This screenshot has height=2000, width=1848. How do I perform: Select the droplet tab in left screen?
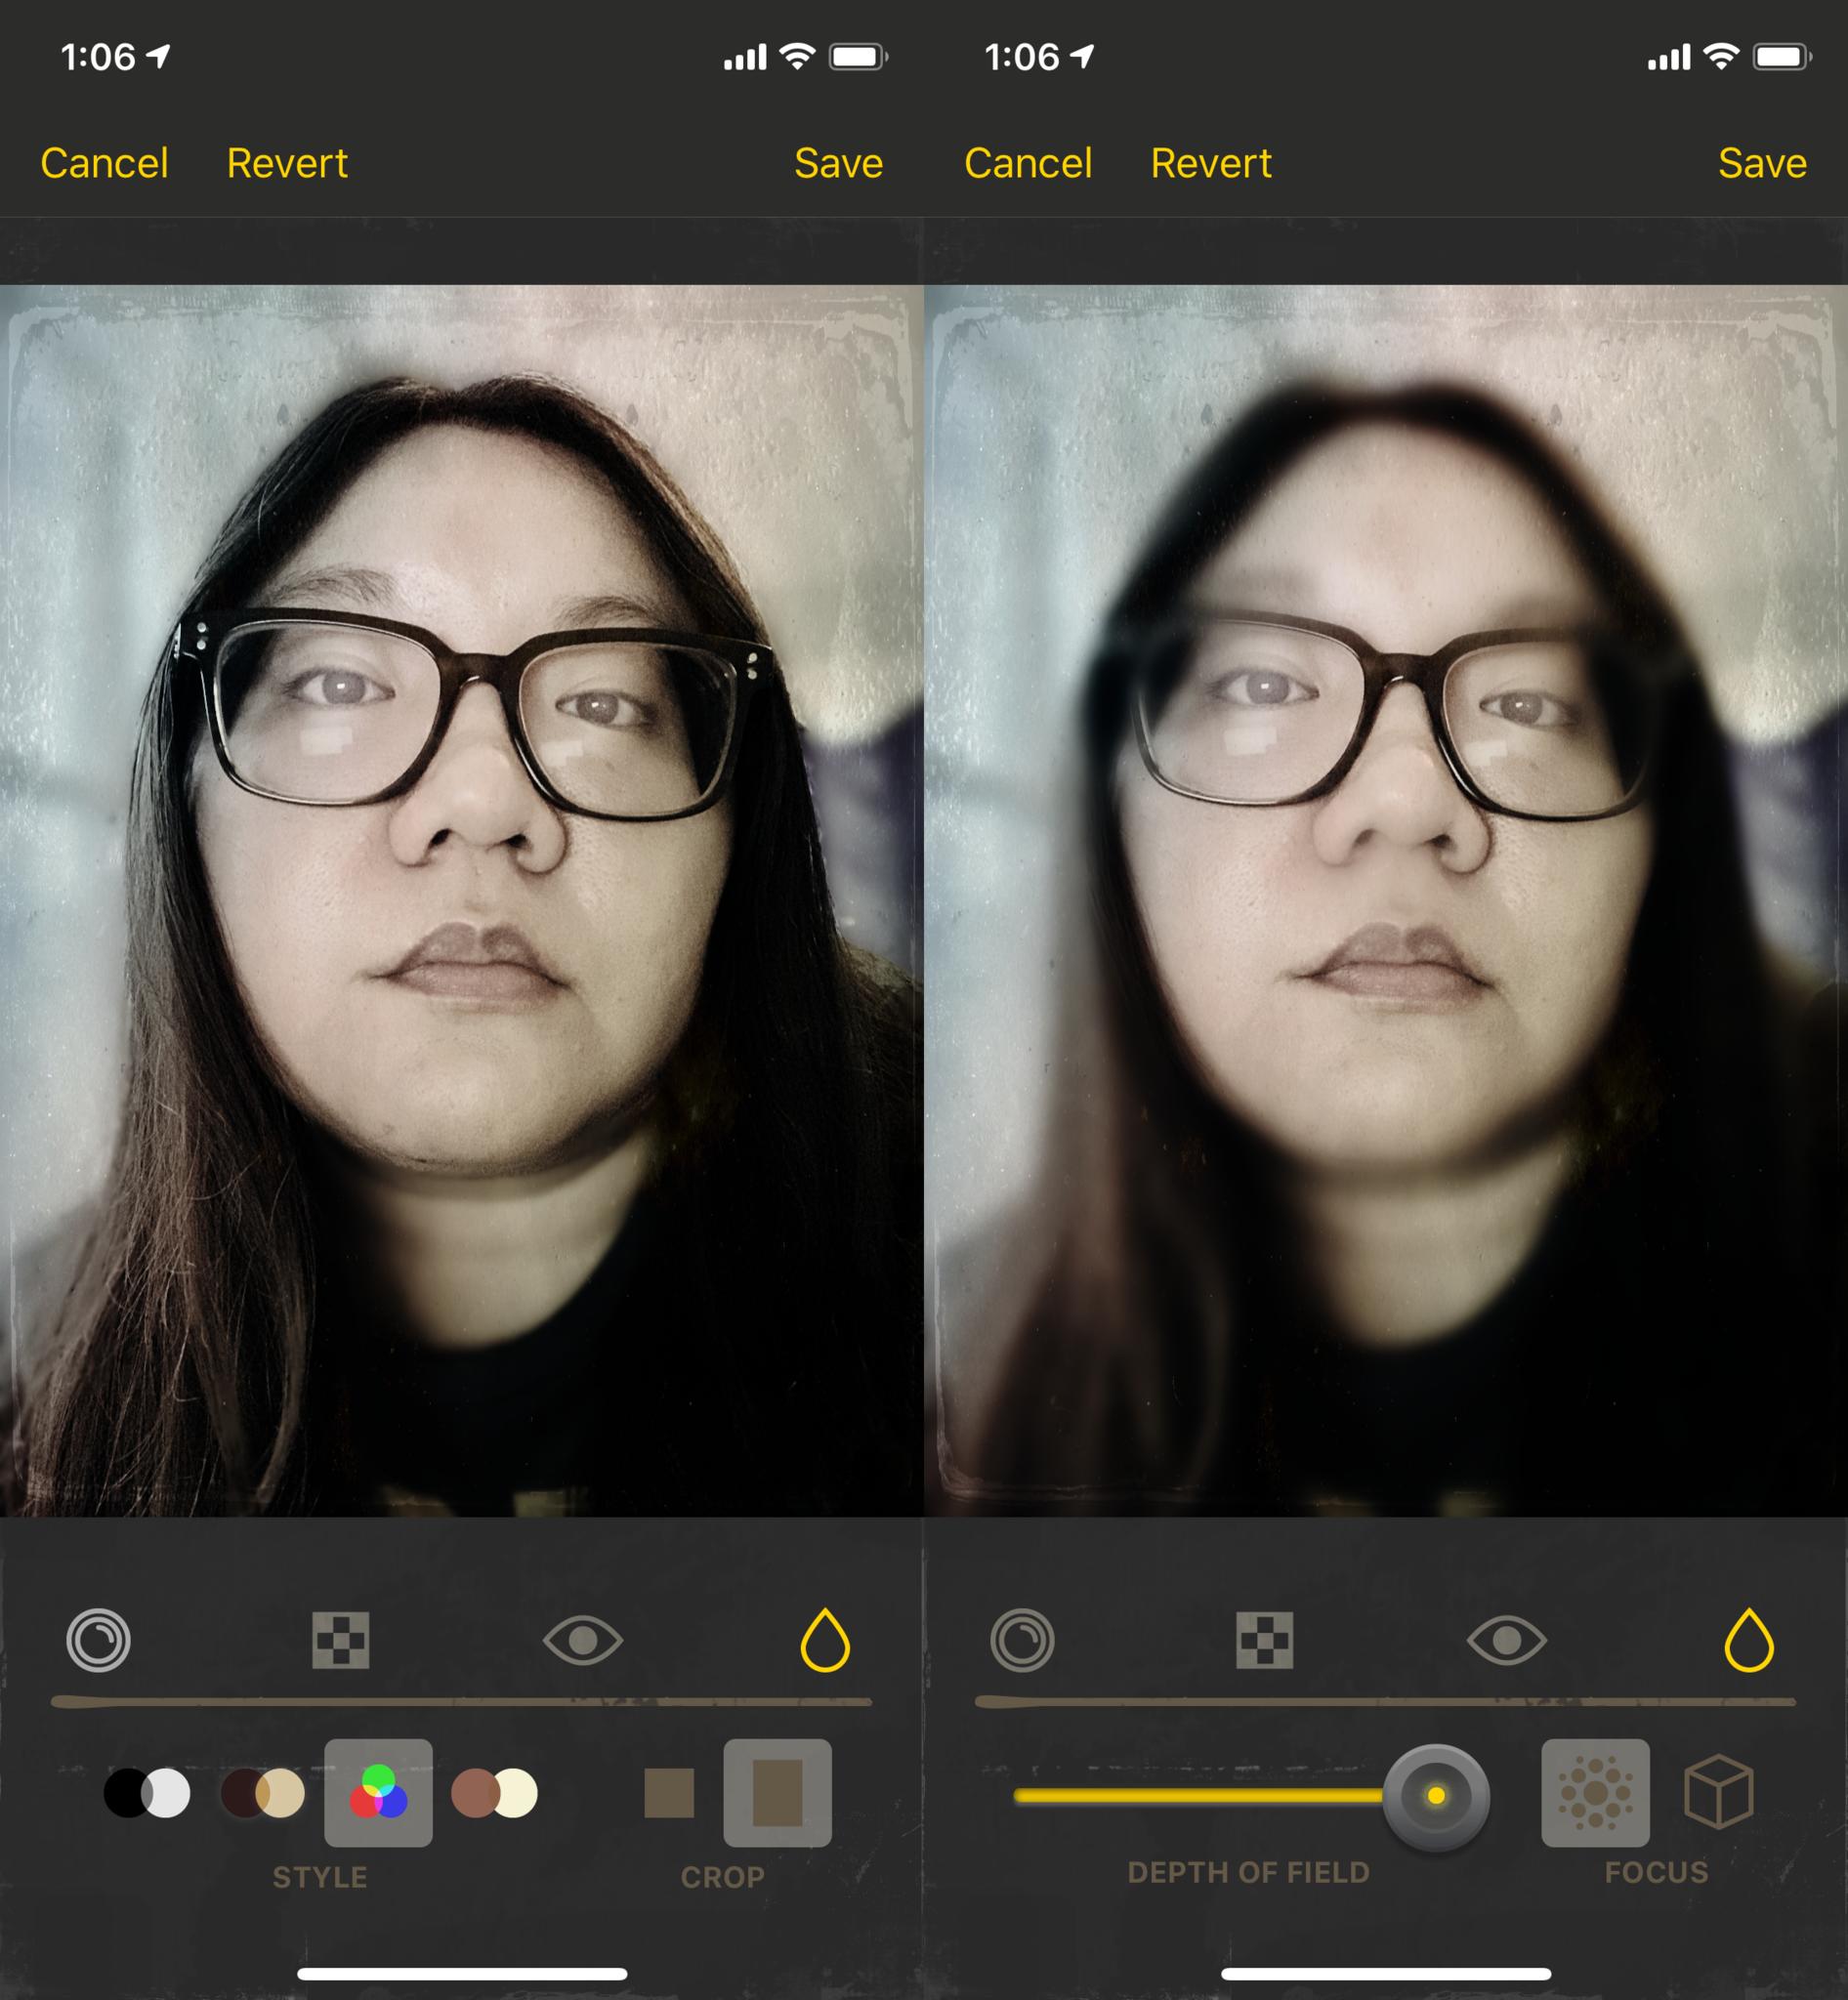tap(825, 1640)
